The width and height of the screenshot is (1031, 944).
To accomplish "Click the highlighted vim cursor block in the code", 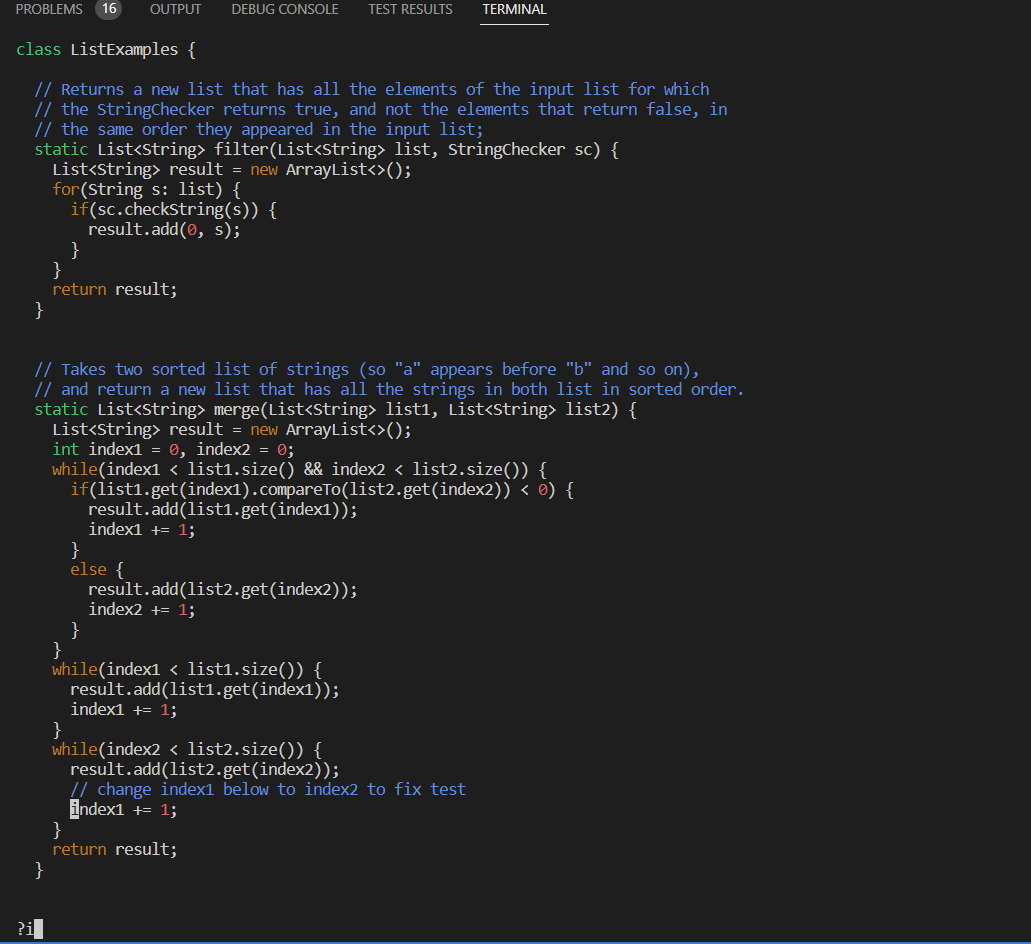I will pos(74,809).
